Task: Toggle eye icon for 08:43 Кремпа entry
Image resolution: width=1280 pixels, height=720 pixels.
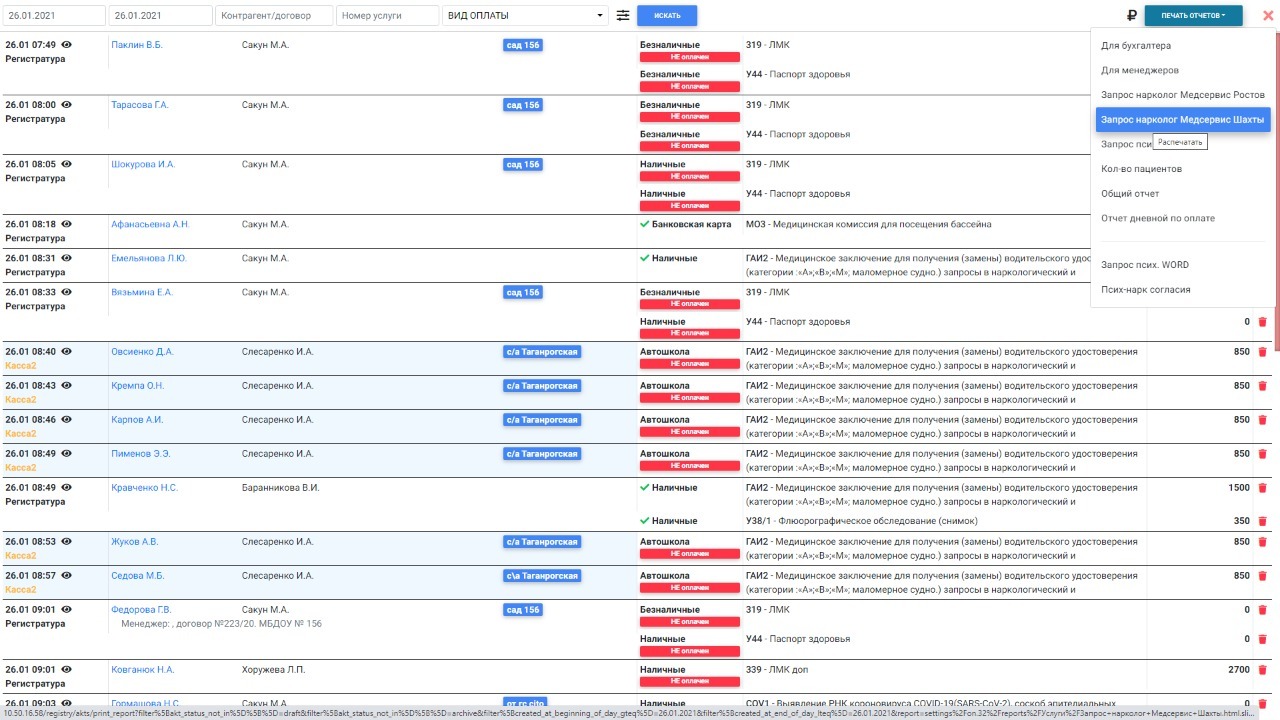Action: click(x=67, y=386)
